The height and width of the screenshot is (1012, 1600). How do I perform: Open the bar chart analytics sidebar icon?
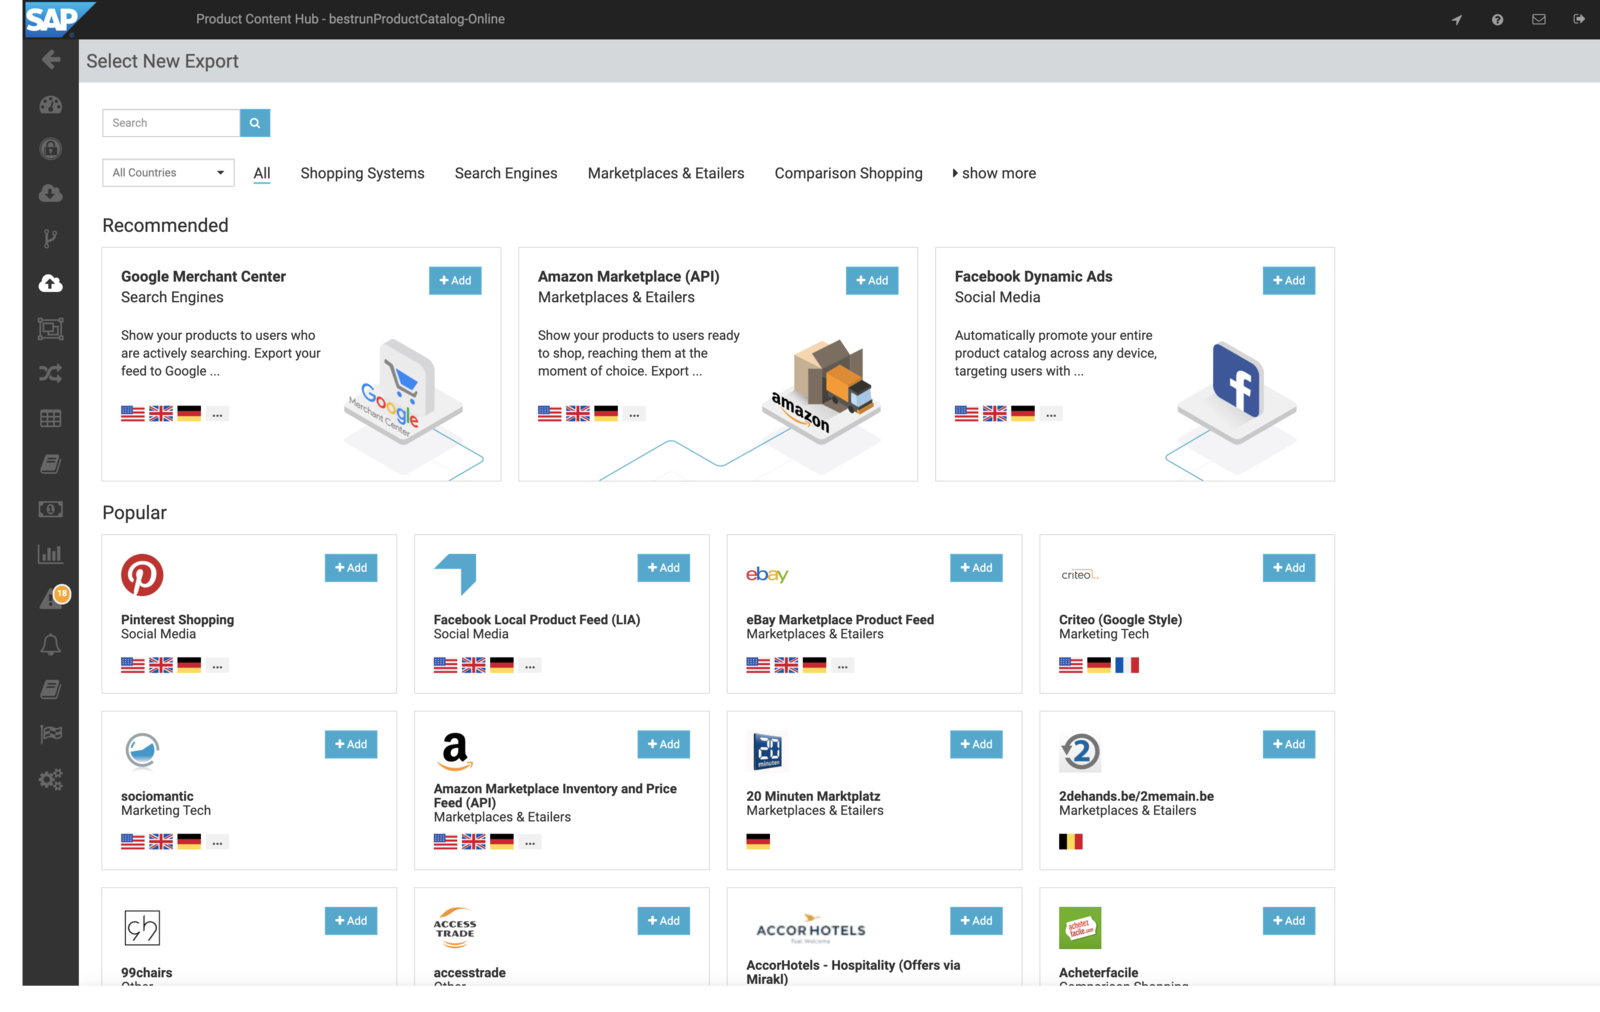50,554
